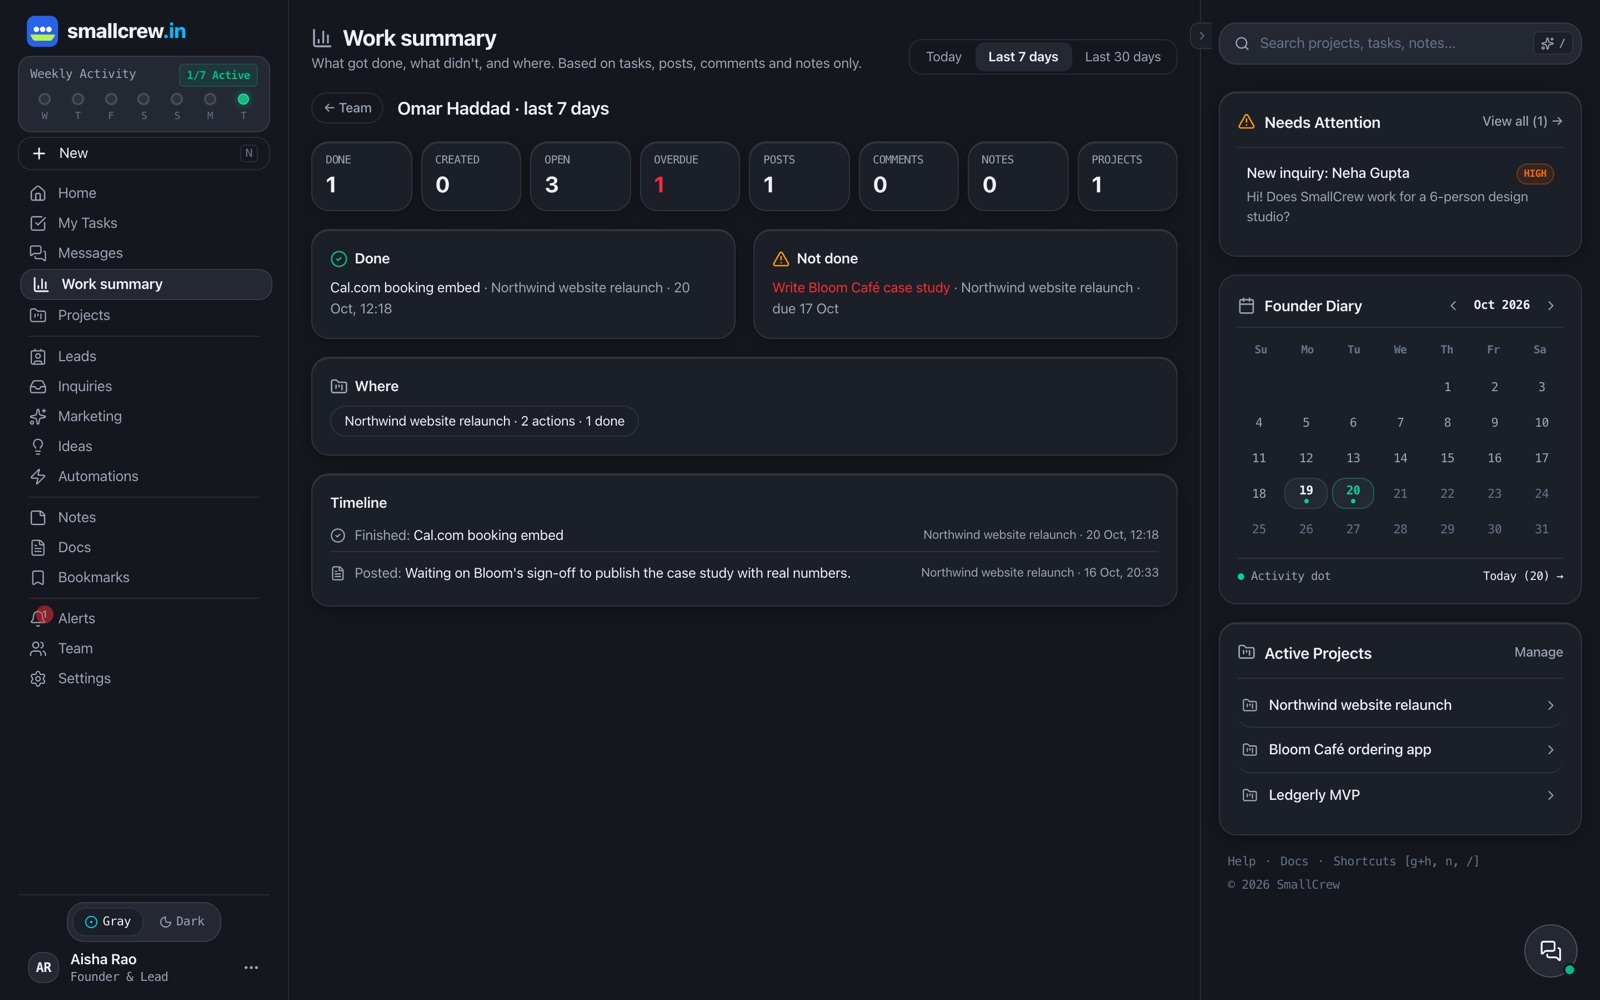Open the Bookmarks icon in sidebar
This screenshot has height=1000, width=1600.
coord(38,577)
